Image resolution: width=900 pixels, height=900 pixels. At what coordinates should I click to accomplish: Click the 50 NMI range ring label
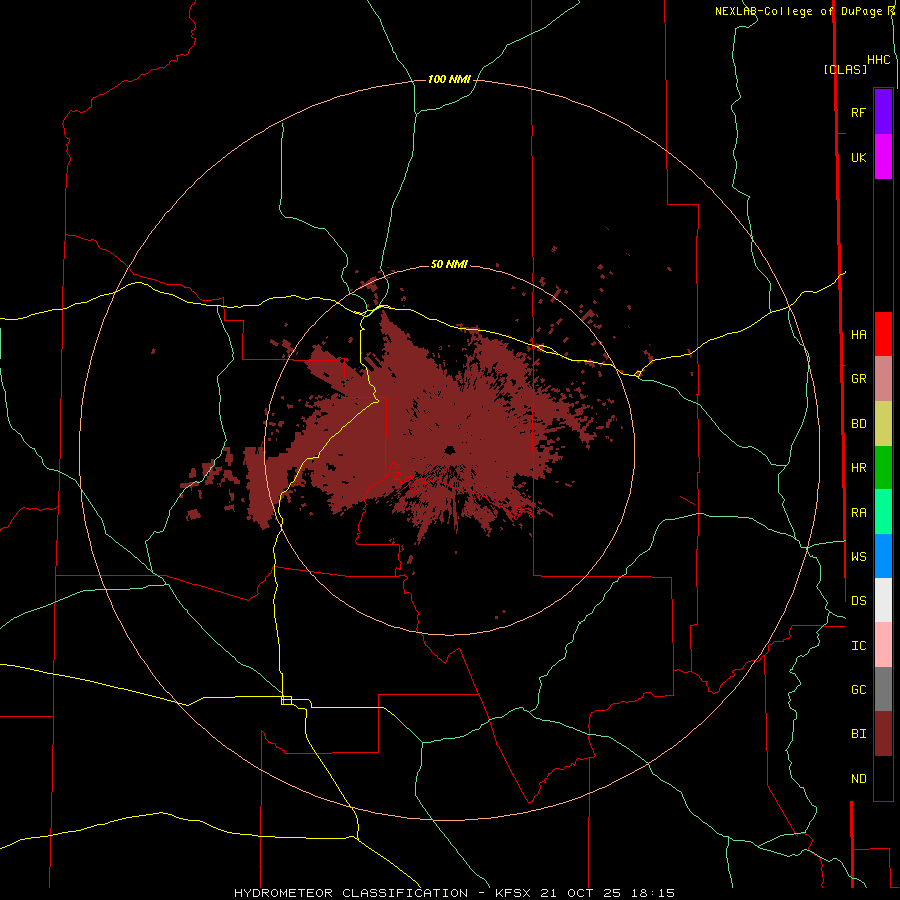tap(449, 264)
